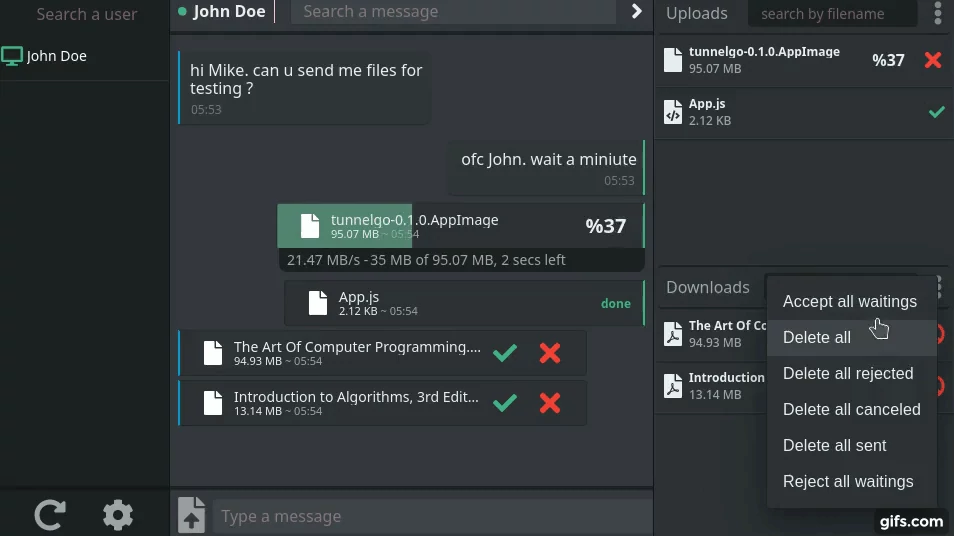
Task: Click the PDF icon of Introduction download
Action: 673,386
